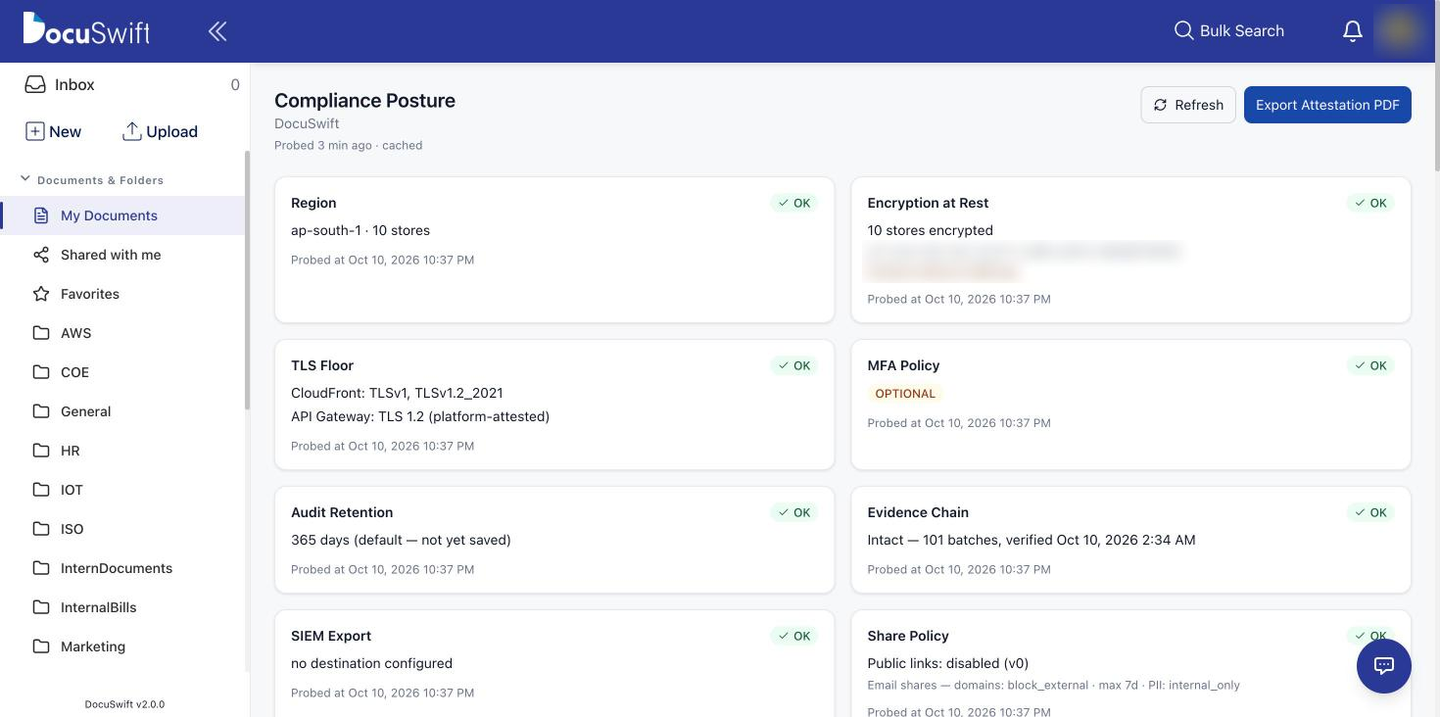Click 'no destination configured' text

click(x=372, y=663)
